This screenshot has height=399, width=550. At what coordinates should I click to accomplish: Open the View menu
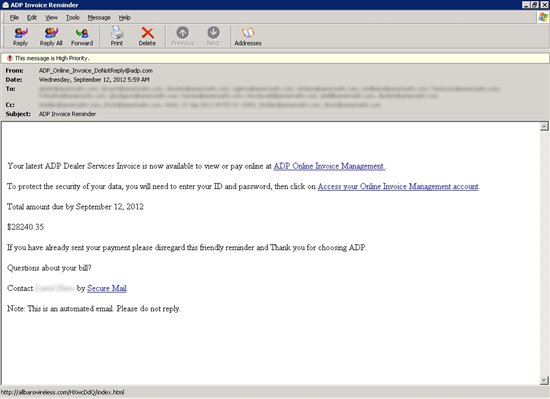point(51,18)
